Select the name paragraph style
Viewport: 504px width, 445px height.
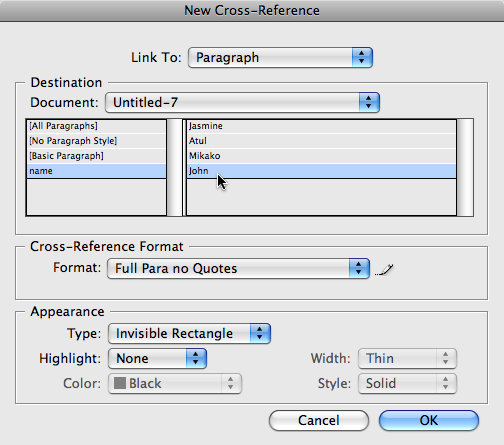(x=96, y=171)
